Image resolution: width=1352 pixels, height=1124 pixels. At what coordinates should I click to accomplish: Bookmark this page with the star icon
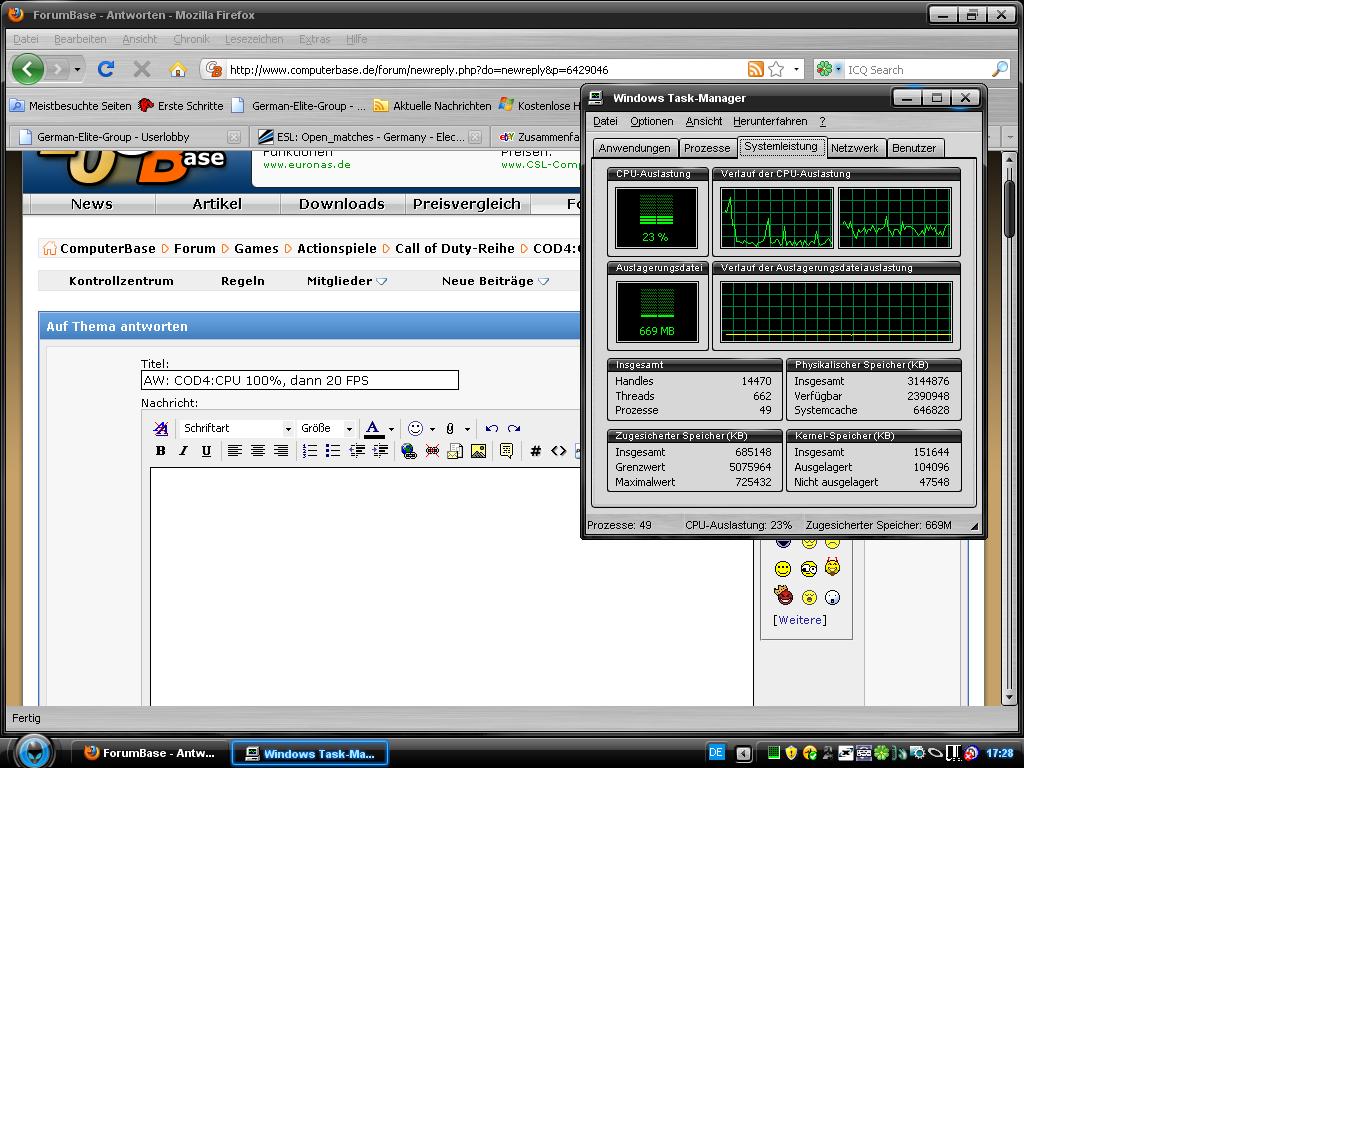(x=776, y=69)
